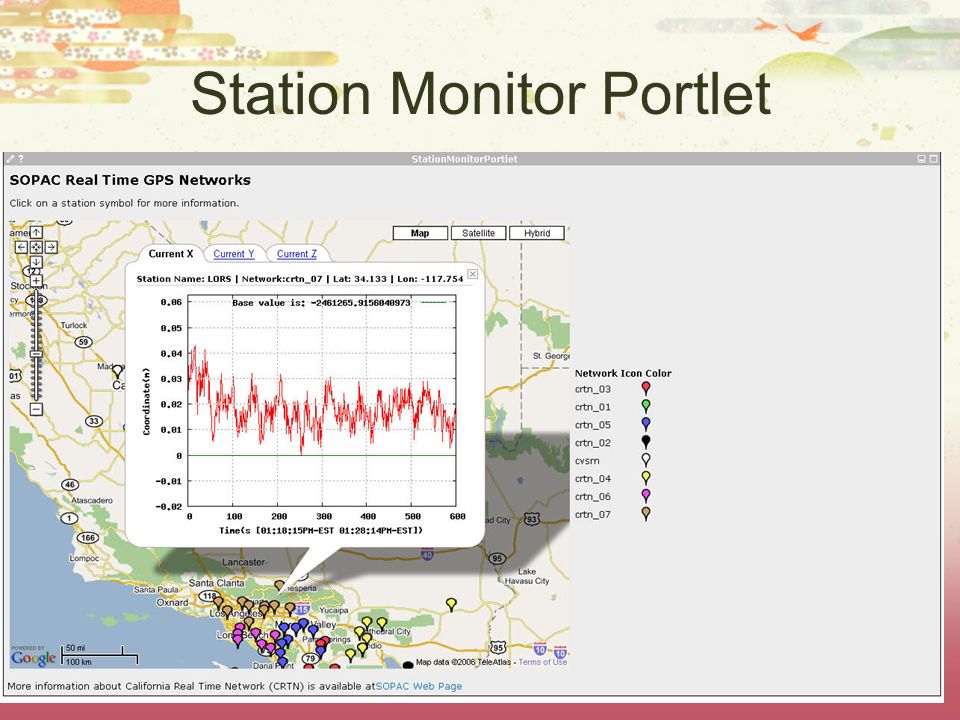The height and width of the screenshot is (720, 960).
Task: Pan the map right with the arrow control
Action: pyautogui.click(x=51, y=247)
